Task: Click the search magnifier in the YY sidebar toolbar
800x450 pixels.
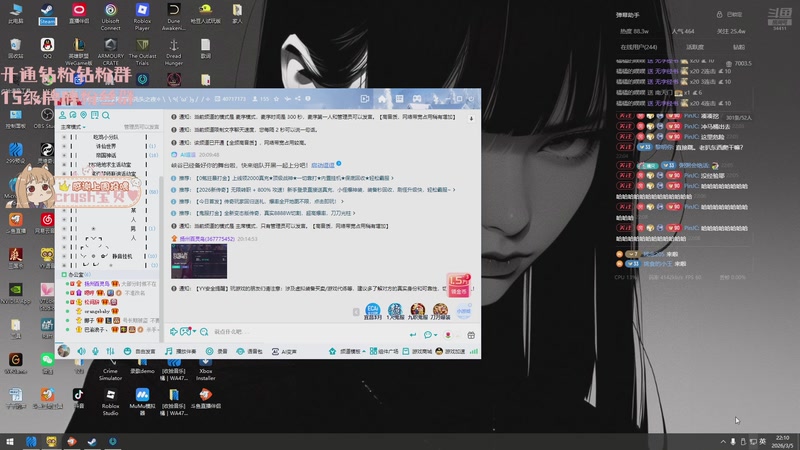Action: 106,115
